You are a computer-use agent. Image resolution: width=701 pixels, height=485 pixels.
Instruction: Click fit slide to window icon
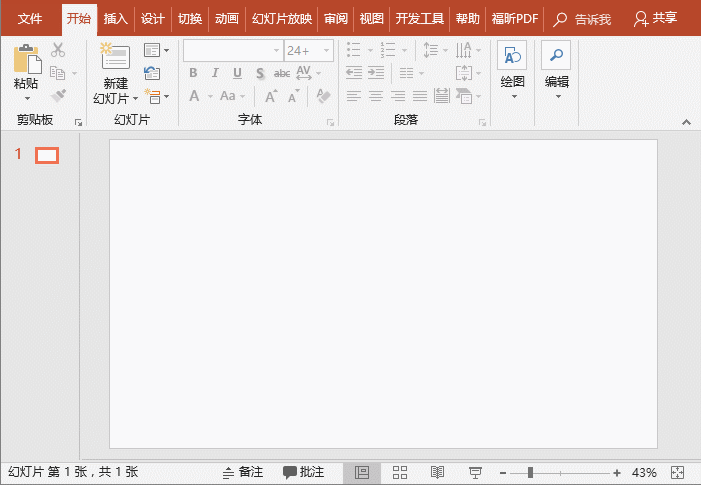coord(678,472)
